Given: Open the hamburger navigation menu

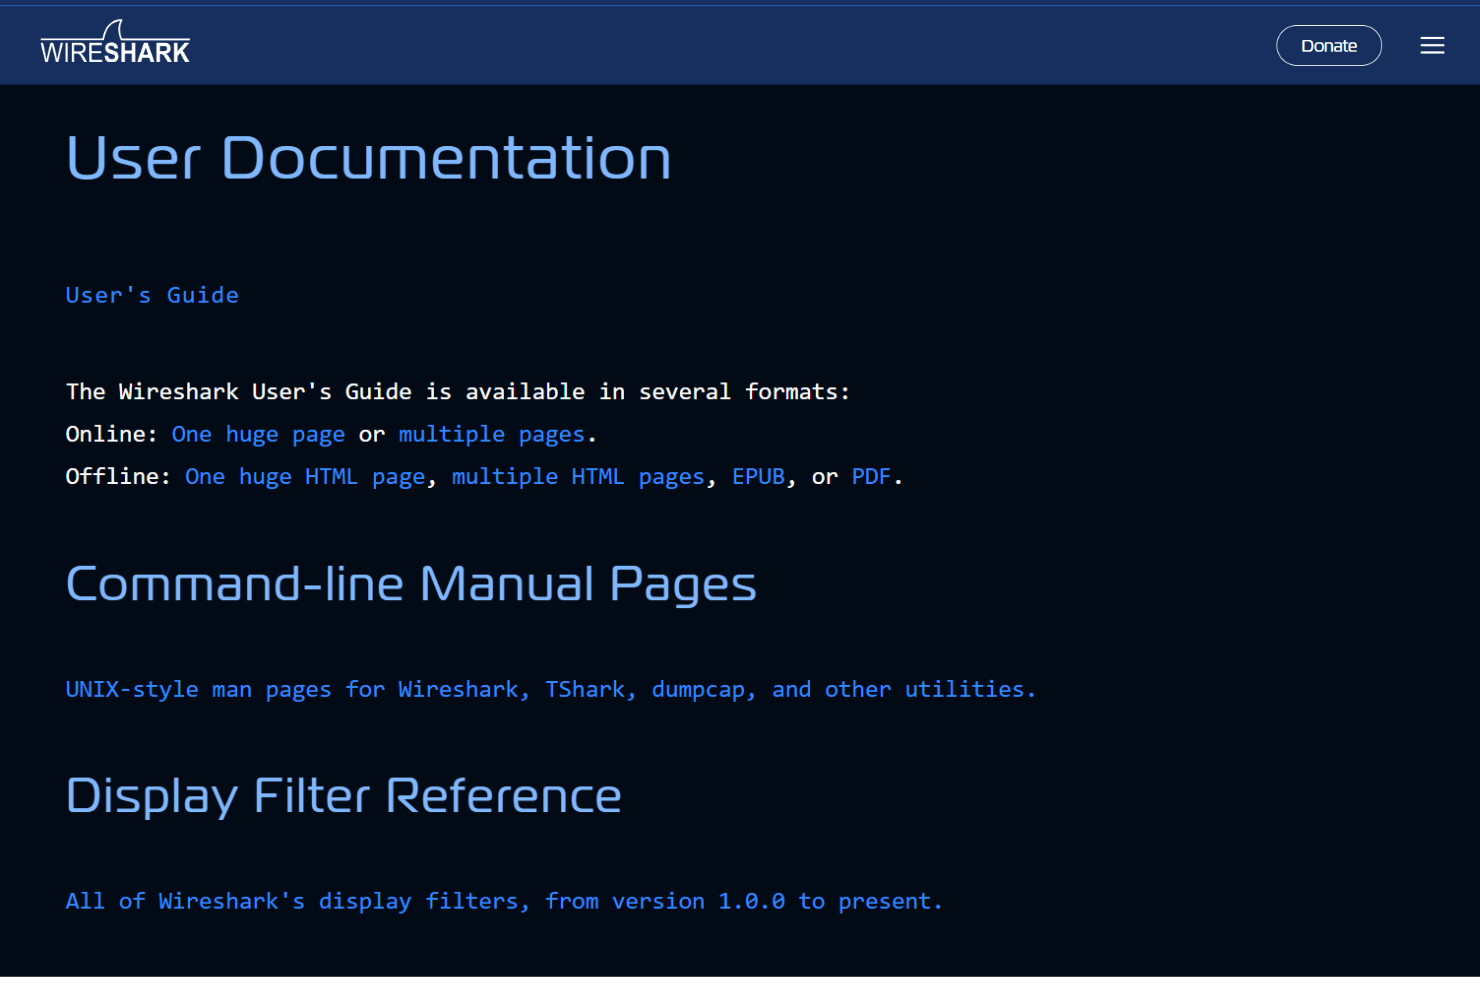Looking at the screenshot, I should [x=1432, y=46].
